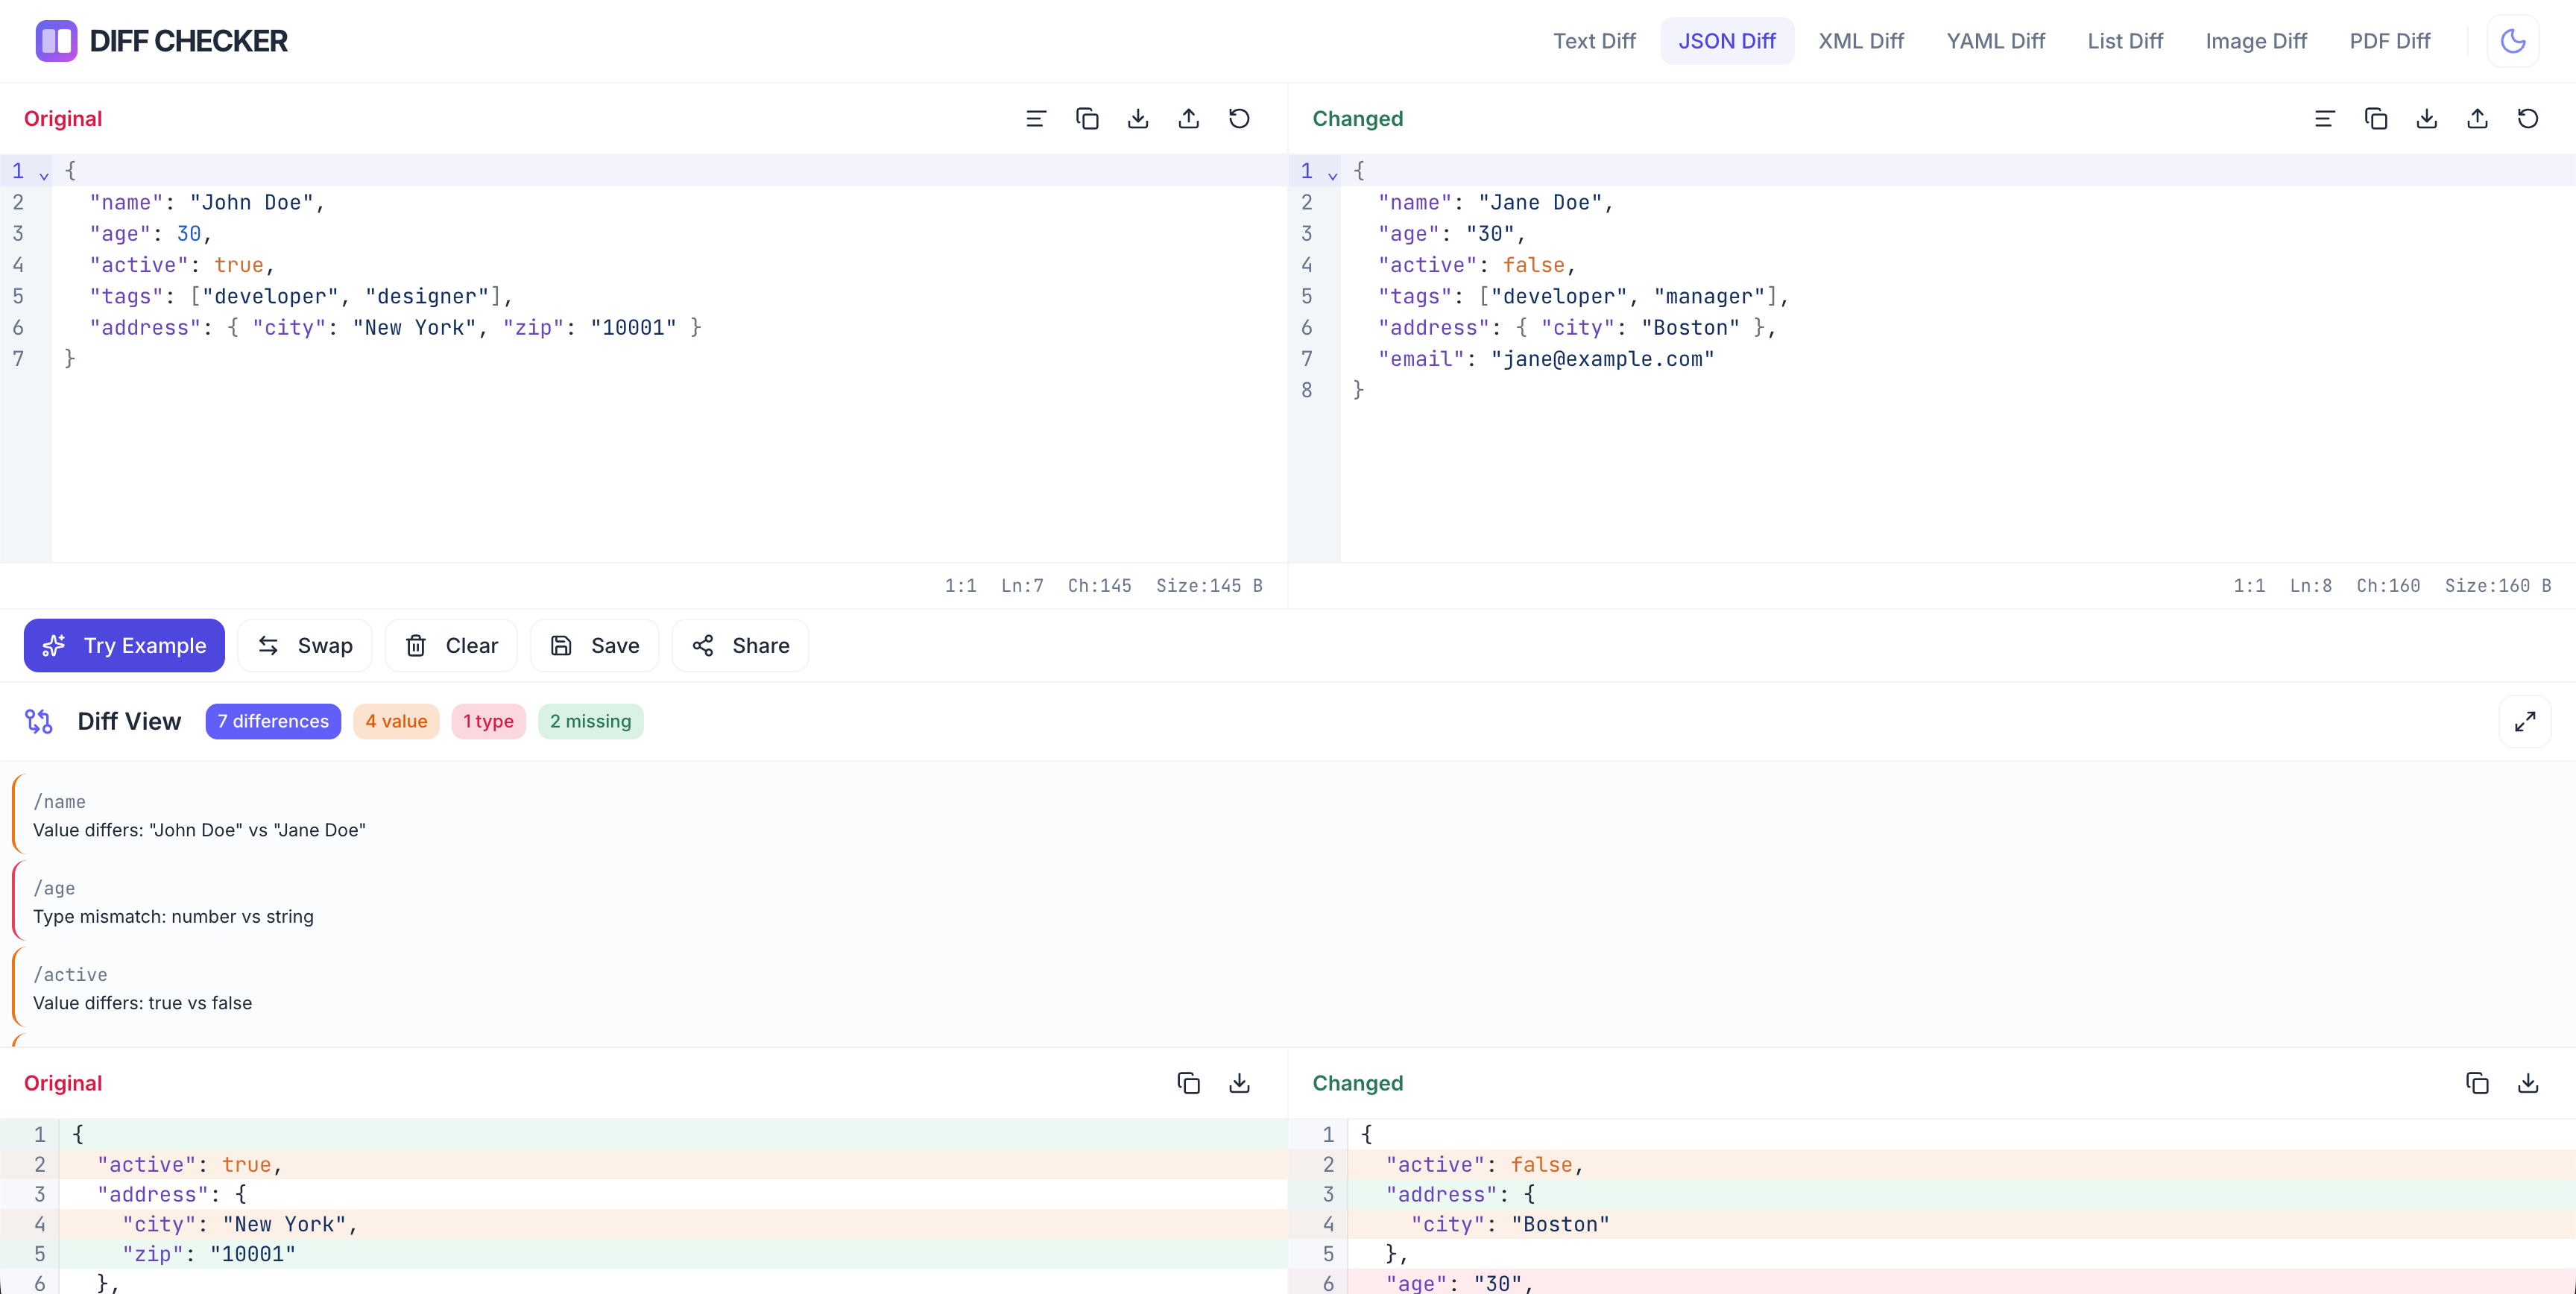Click line number 5 in the Original editor
This screenshot has height=1294, width=2576.
click(x=19, y=296)
